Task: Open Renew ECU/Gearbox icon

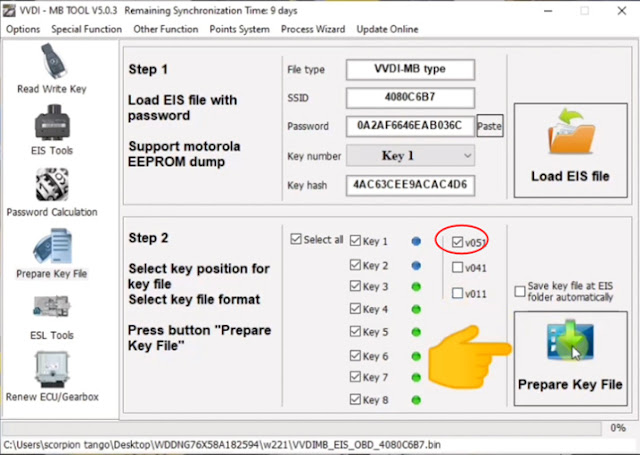Action: click(52, 370)
